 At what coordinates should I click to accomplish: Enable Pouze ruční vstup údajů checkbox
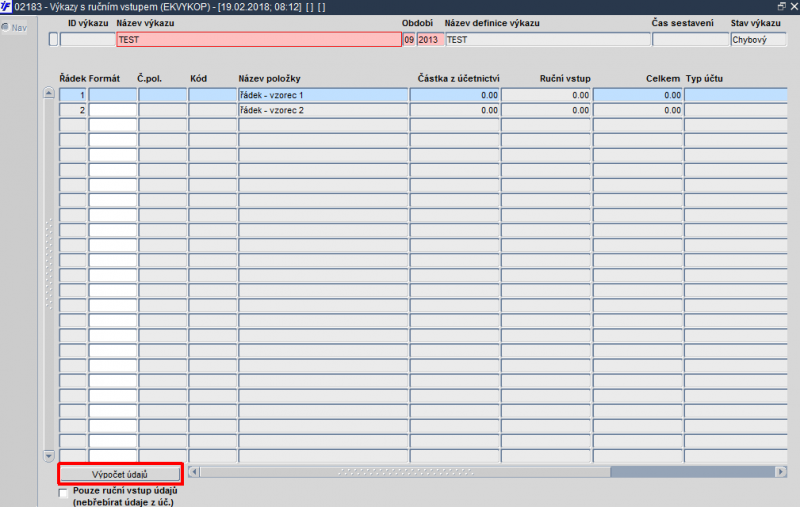click(x=63, y=493)
